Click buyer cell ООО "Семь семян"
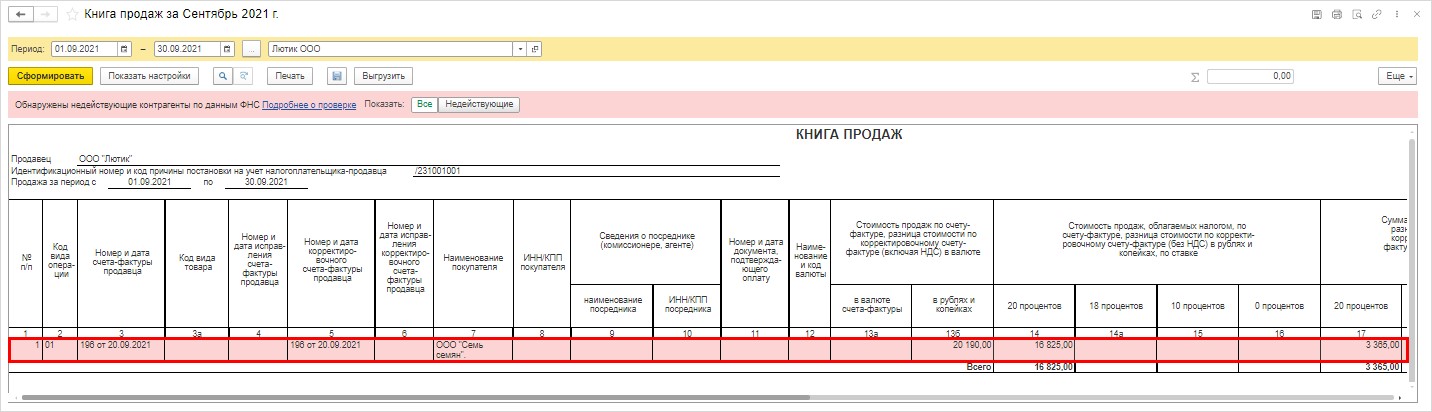This screenshot has width=1432, height=412. [473, 350]
